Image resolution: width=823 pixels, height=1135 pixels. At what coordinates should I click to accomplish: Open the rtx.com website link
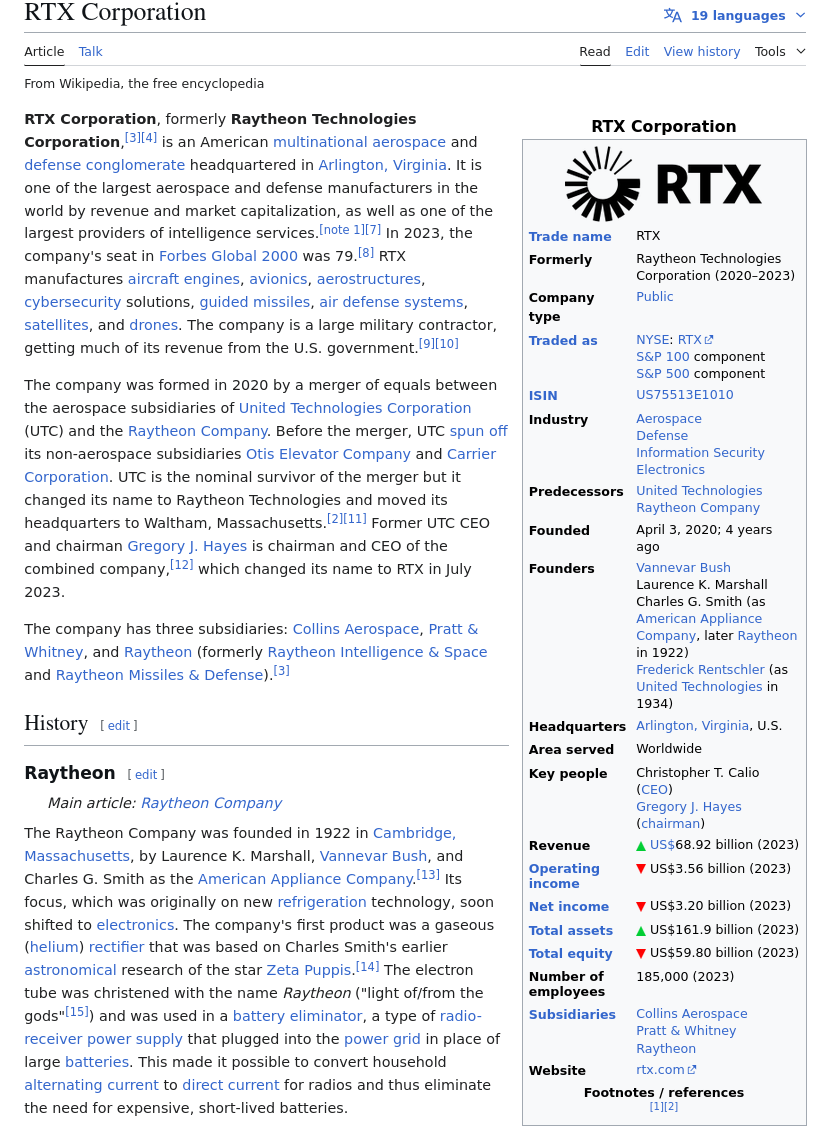point(660,1070)
